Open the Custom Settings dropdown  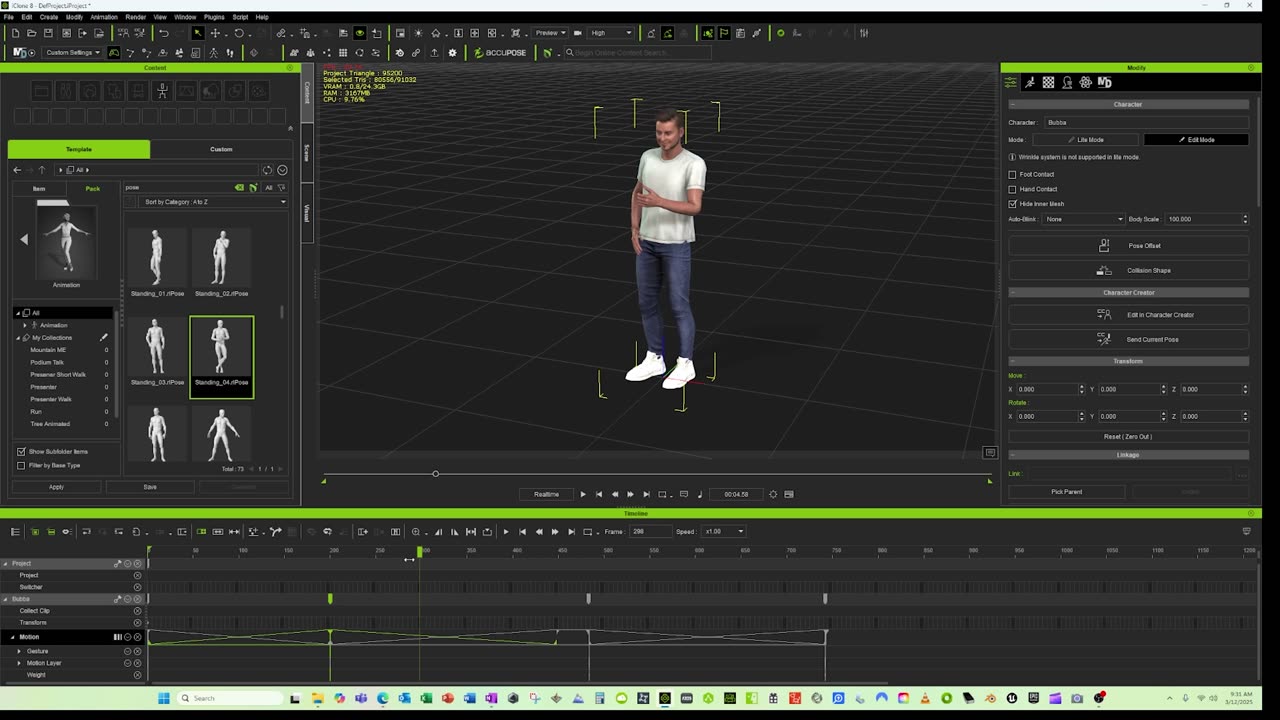pyautogui.click(x=72, y=53)
